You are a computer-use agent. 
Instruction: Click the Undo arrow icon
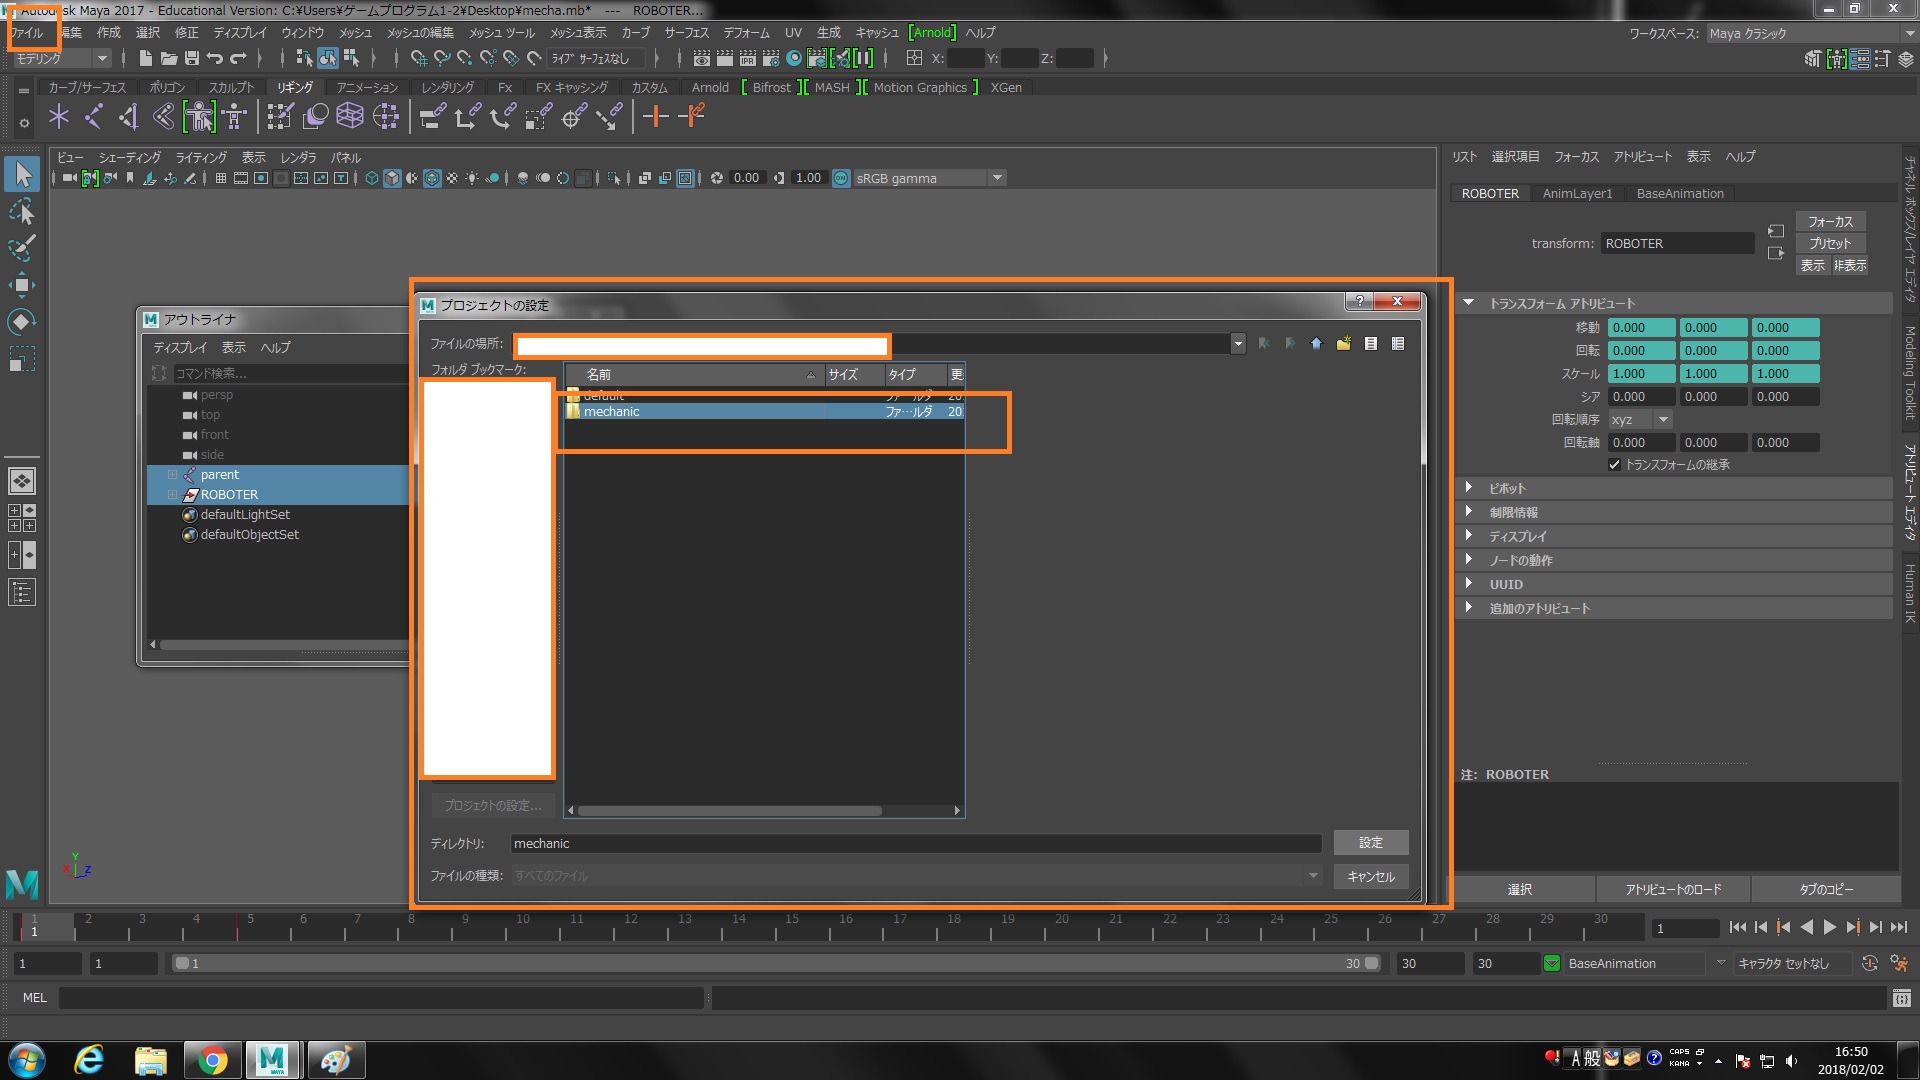215,58
